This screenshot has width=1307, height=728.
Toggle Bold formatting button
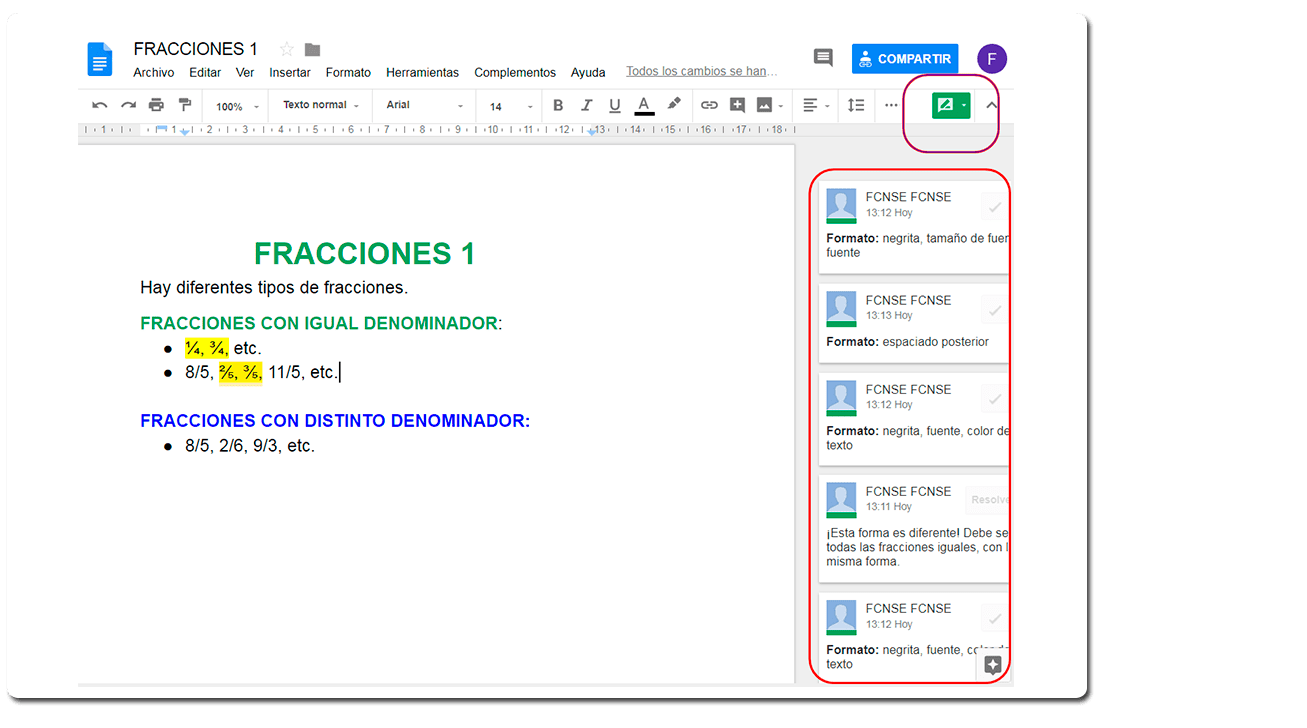558,105
